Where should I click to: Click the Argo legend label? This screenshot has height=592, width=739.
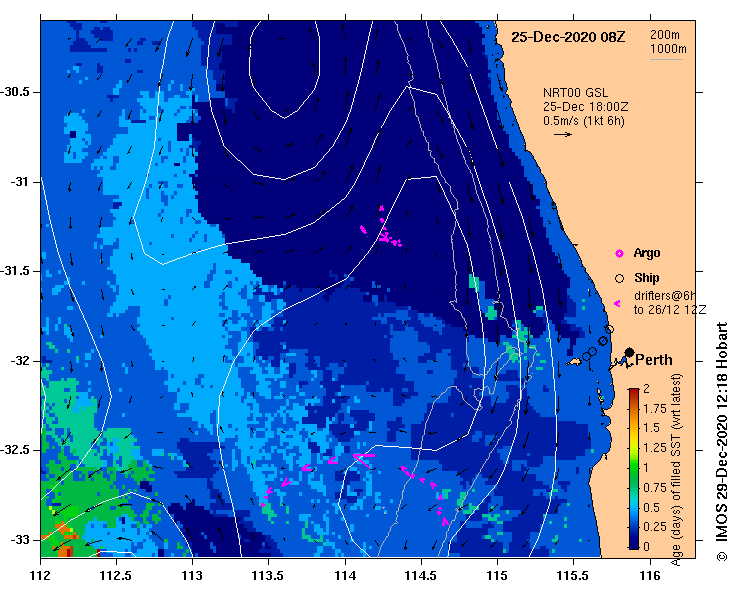(647, 253)
